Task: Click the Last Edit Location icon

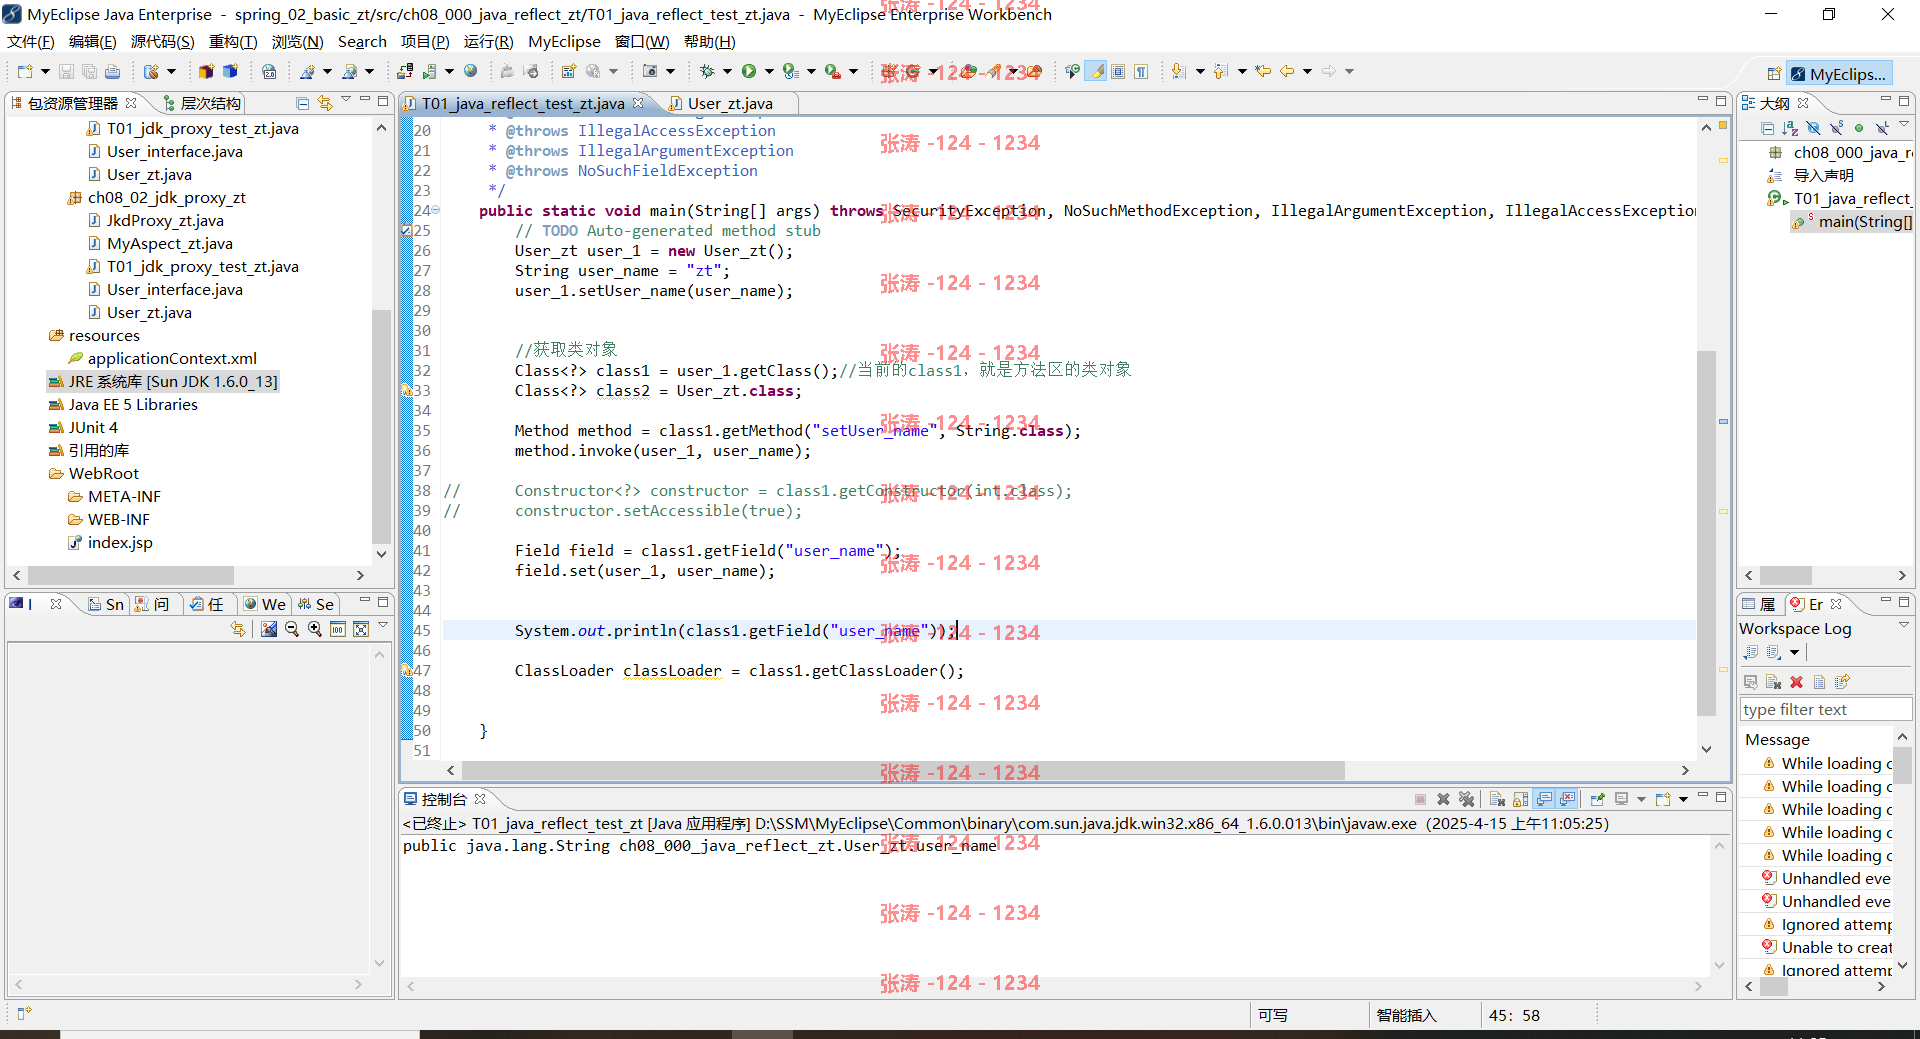Action: click(x=1263, y=71)
